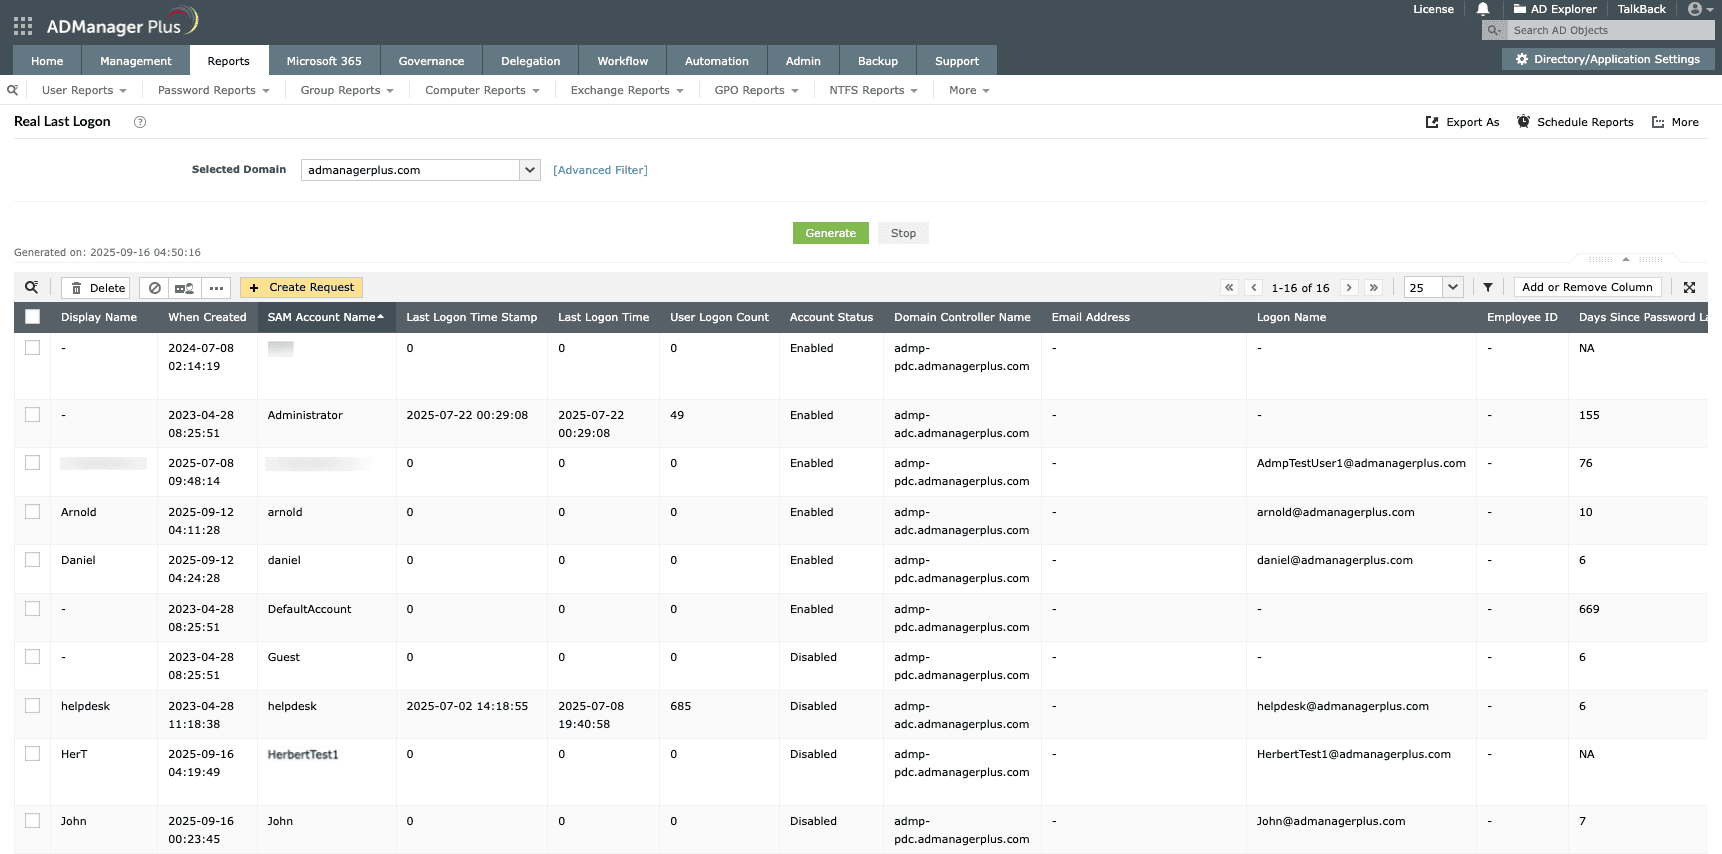Go to the last page of results
The image size is (1722, 854).
coord(1374,288)
